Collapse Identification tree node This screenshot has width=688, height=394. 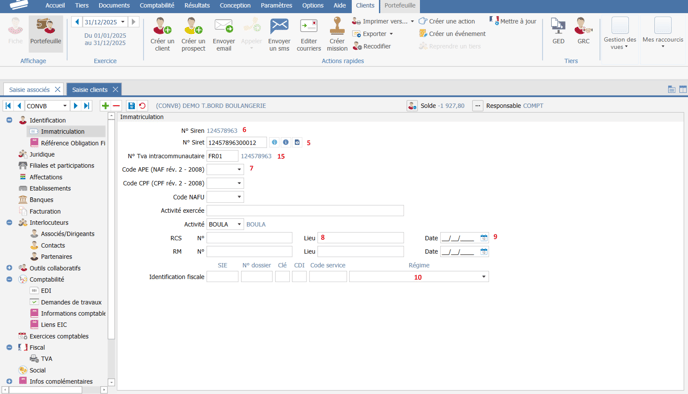(x=9, y=120)
